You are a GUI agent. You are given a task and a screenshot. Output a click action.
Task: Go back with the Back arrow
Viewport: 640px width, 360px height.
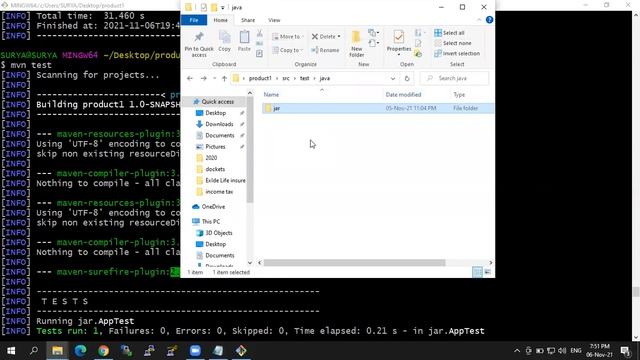(190, 78)
